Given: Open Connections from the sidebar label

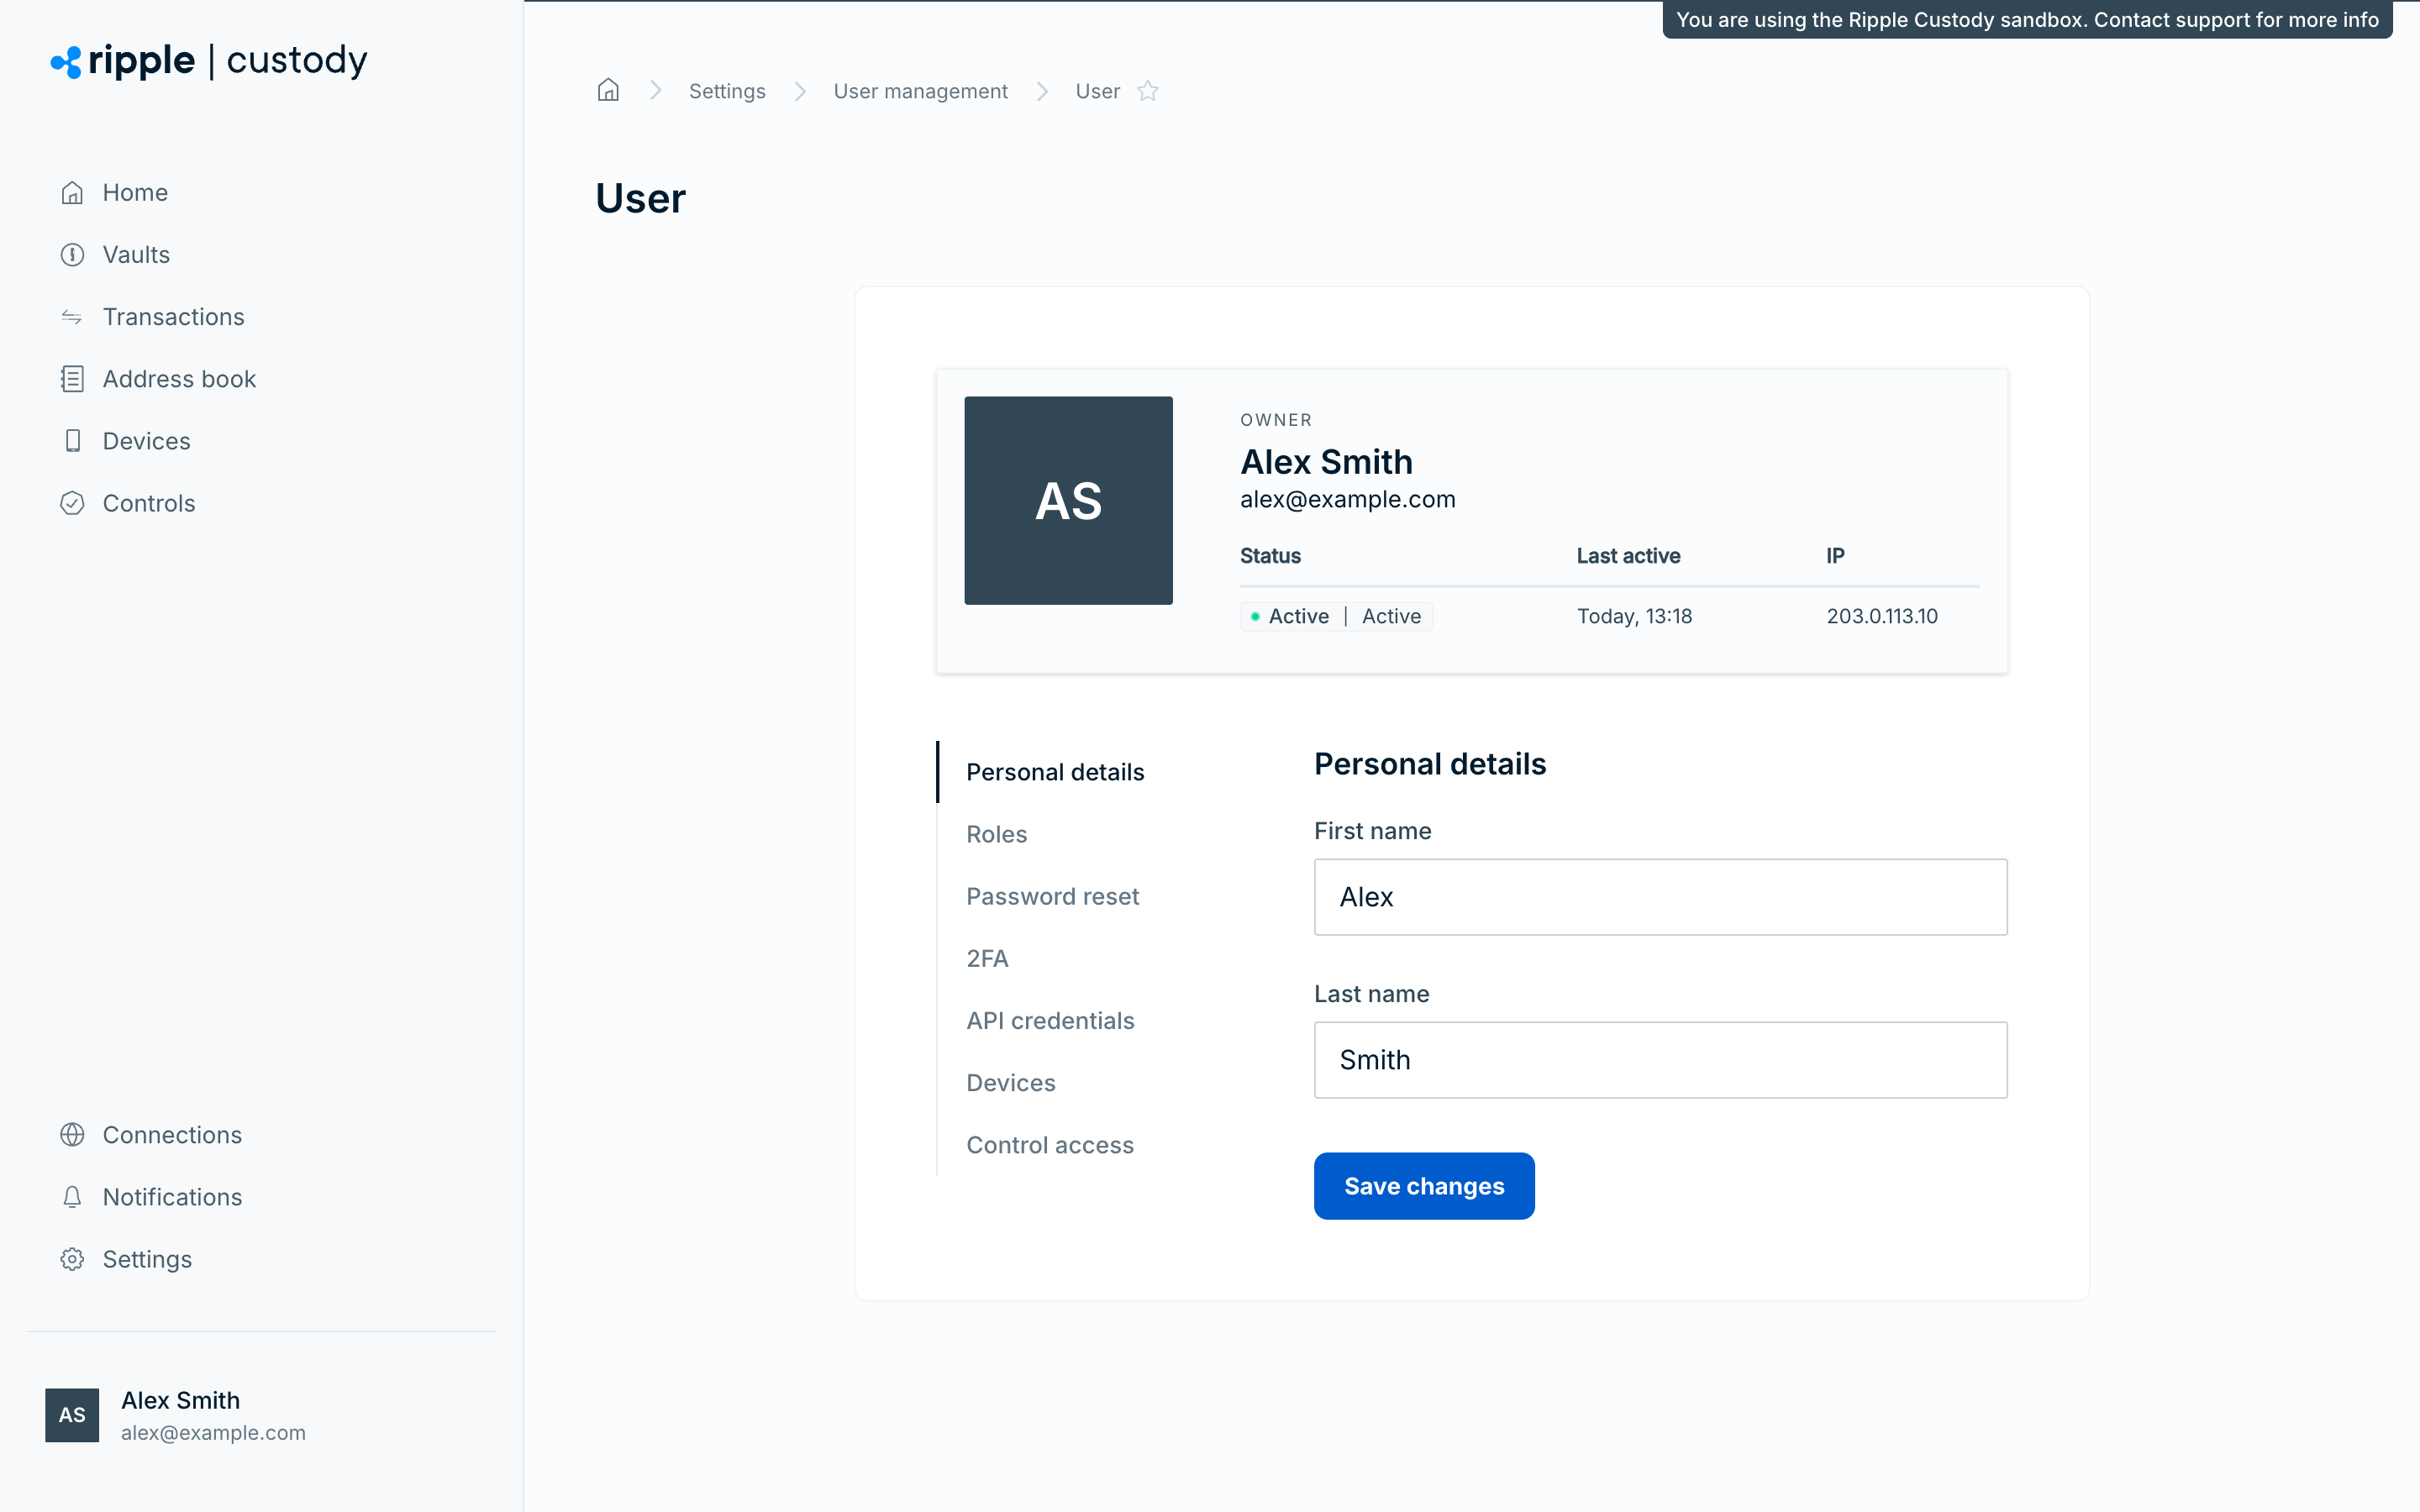Looking at the screenshot, I should click(172, 1135).
